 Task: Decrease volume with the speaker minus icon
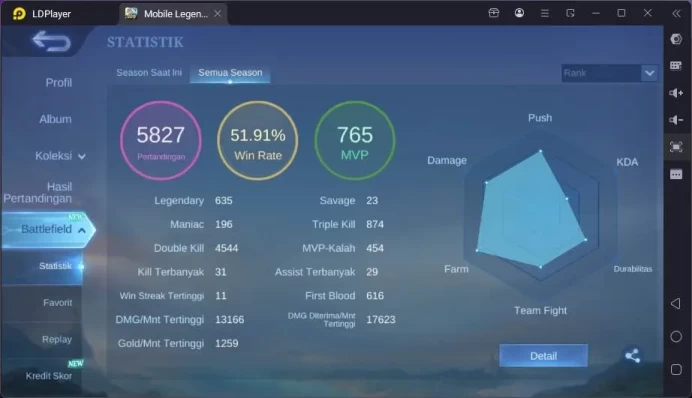coord(676,120)
